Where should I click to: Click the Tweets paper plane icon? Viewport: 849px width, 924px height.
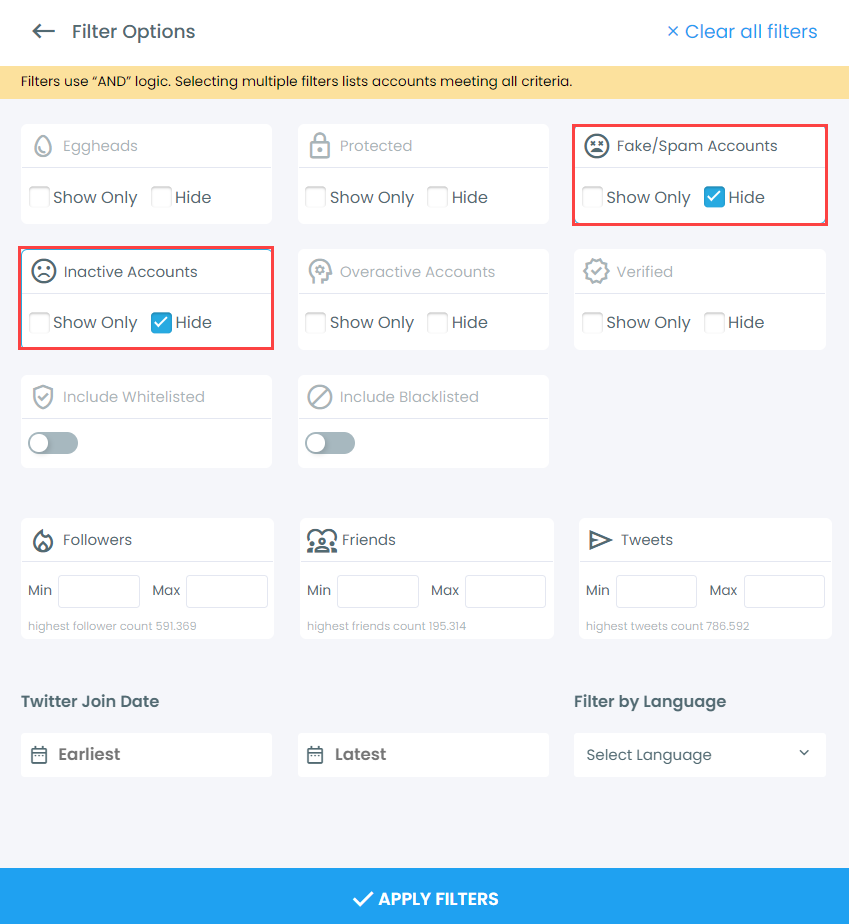(x=600, y=540)
